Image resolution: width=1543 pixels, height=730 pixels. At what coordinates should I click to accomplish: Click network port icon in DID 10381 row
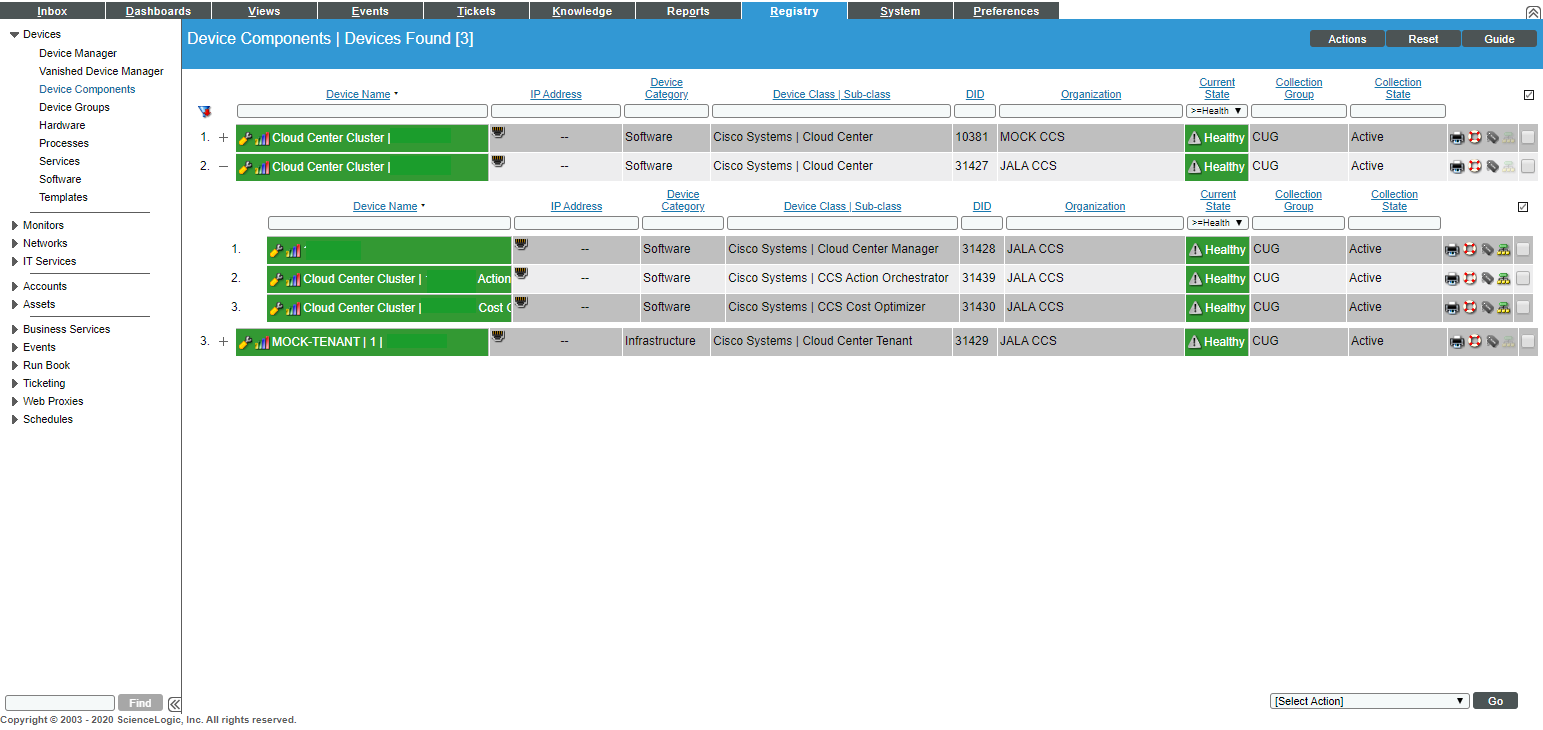pyautogui.click(x=498, y=132)
